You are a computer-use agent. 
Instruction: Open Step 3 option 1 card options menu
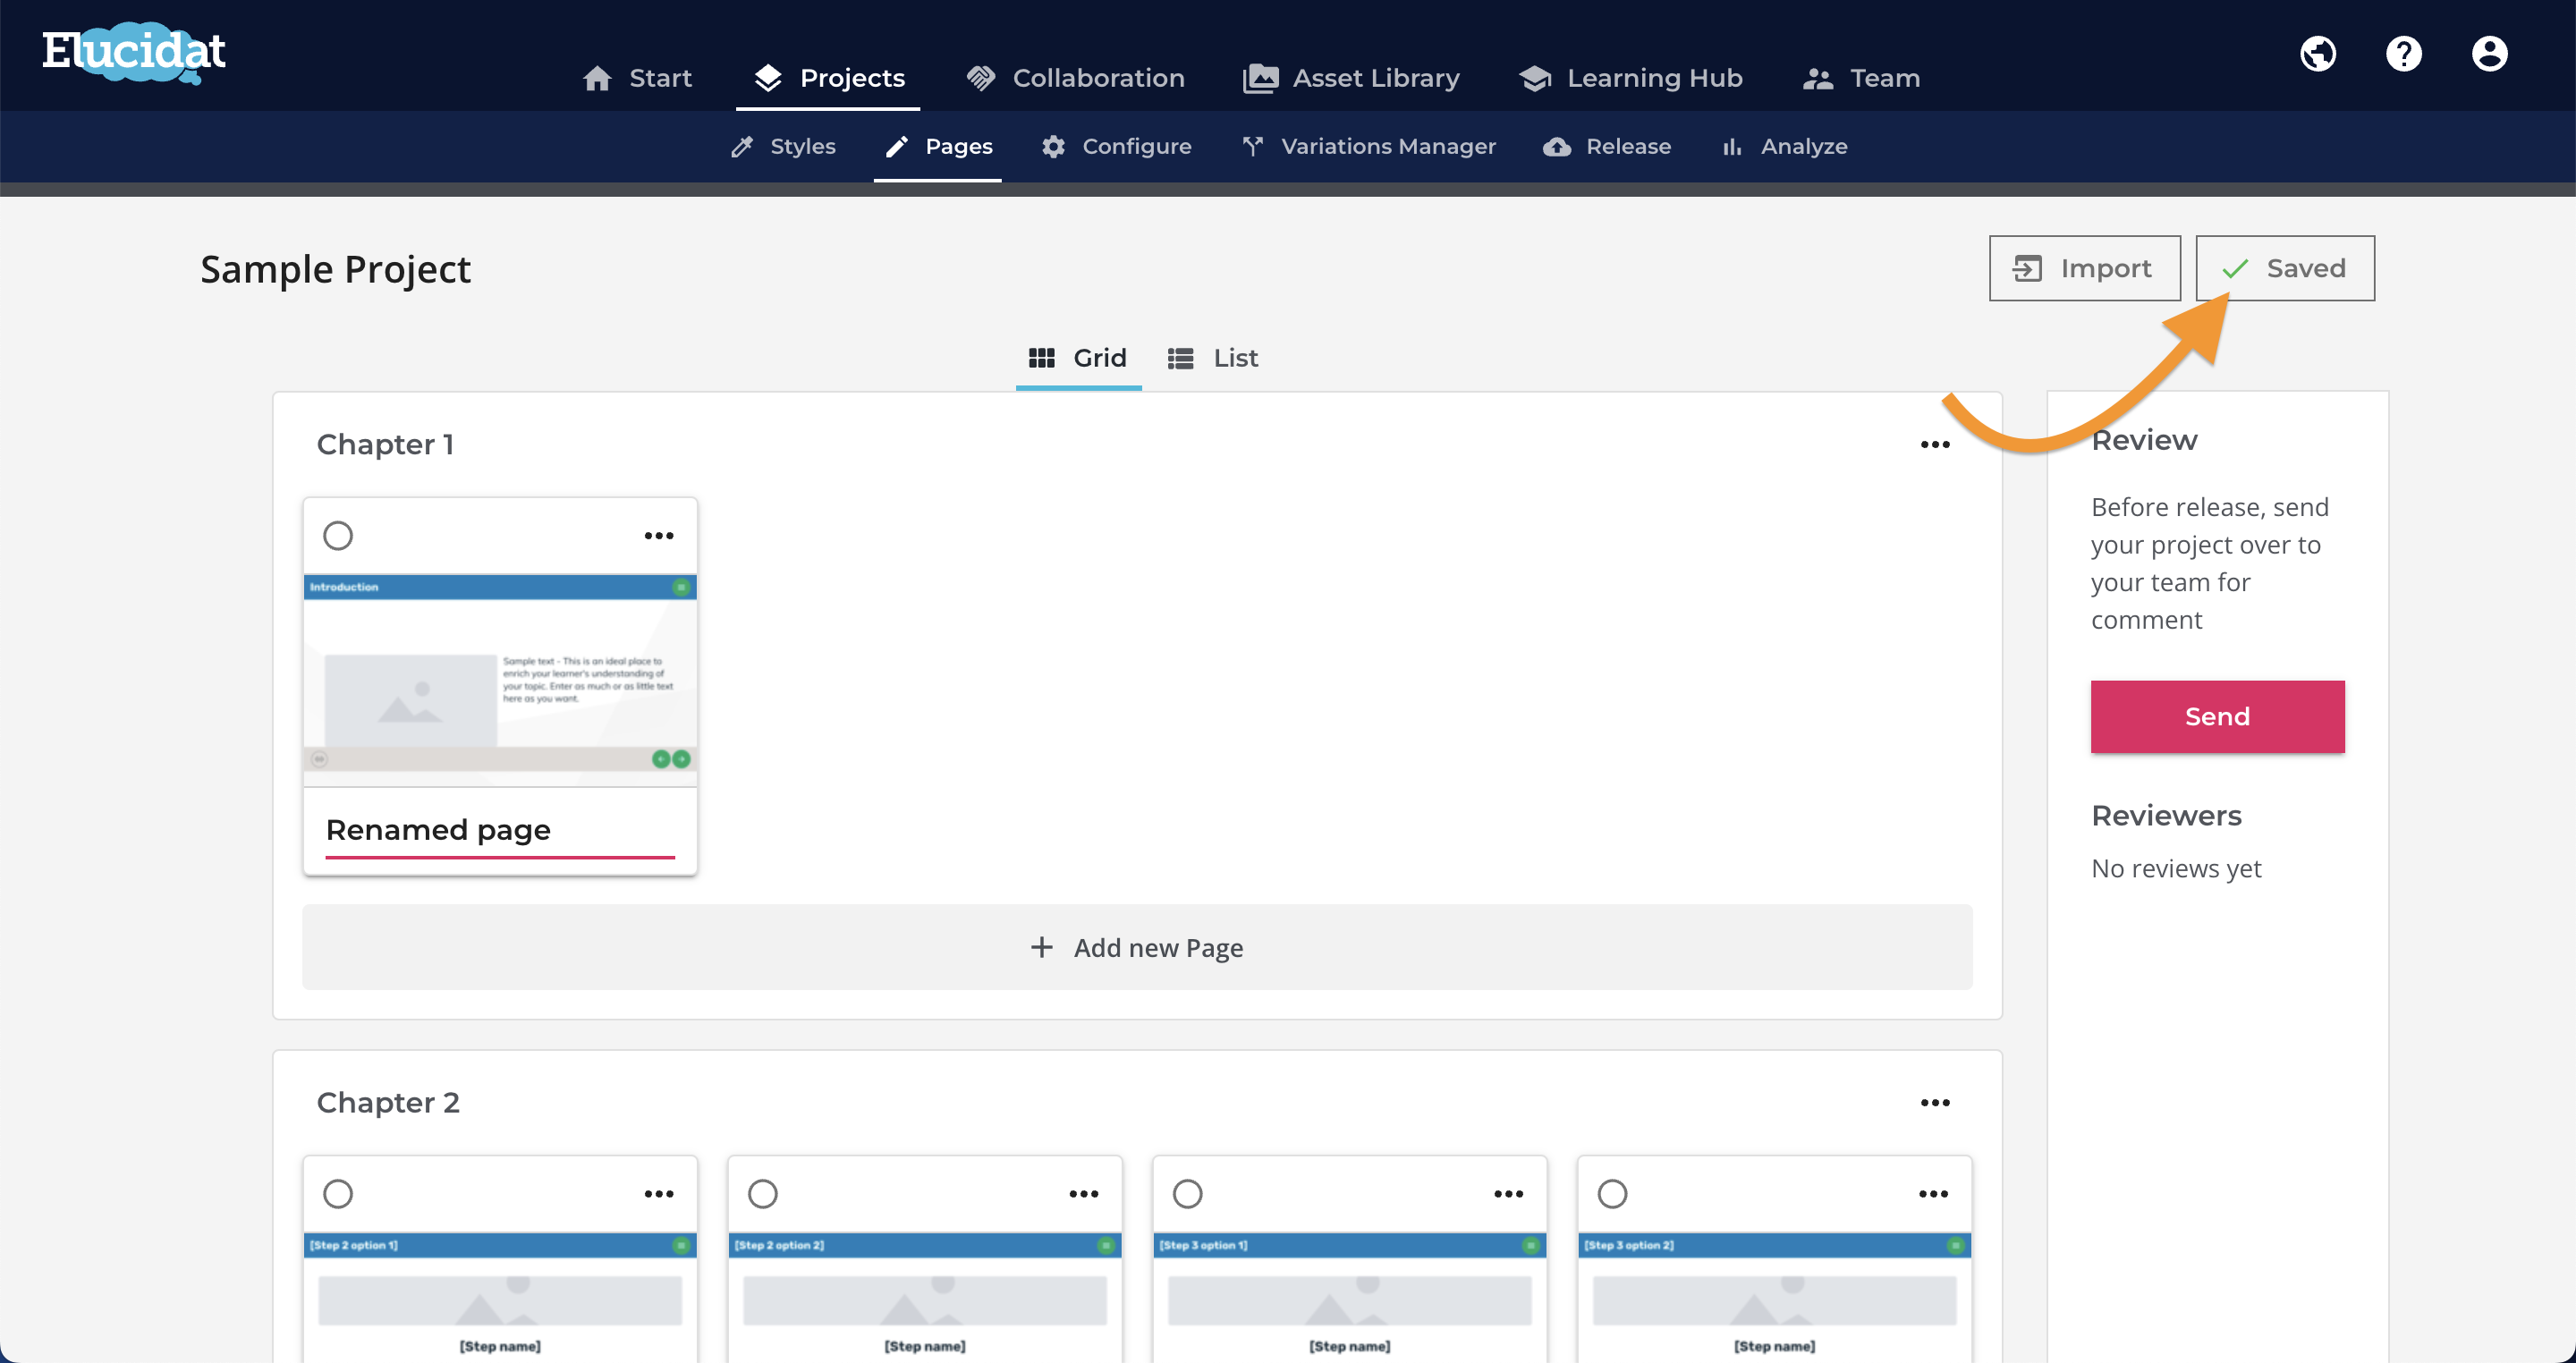[1509, 1194]
